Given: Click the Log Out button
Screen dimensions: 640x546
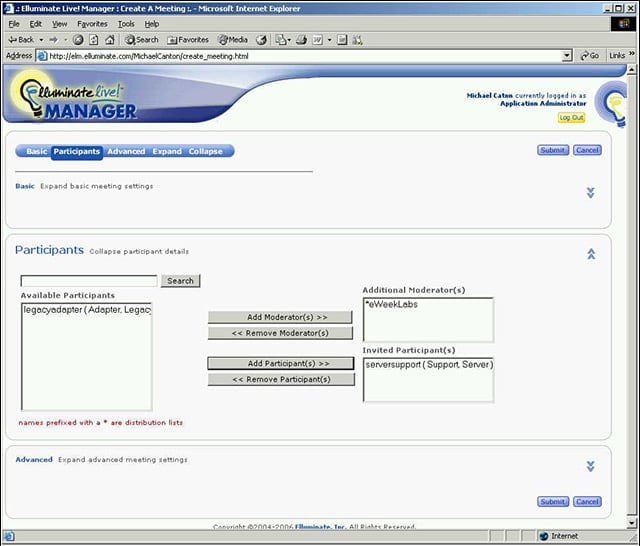Looking at the screenshot, I should click(x=571, y=118).
